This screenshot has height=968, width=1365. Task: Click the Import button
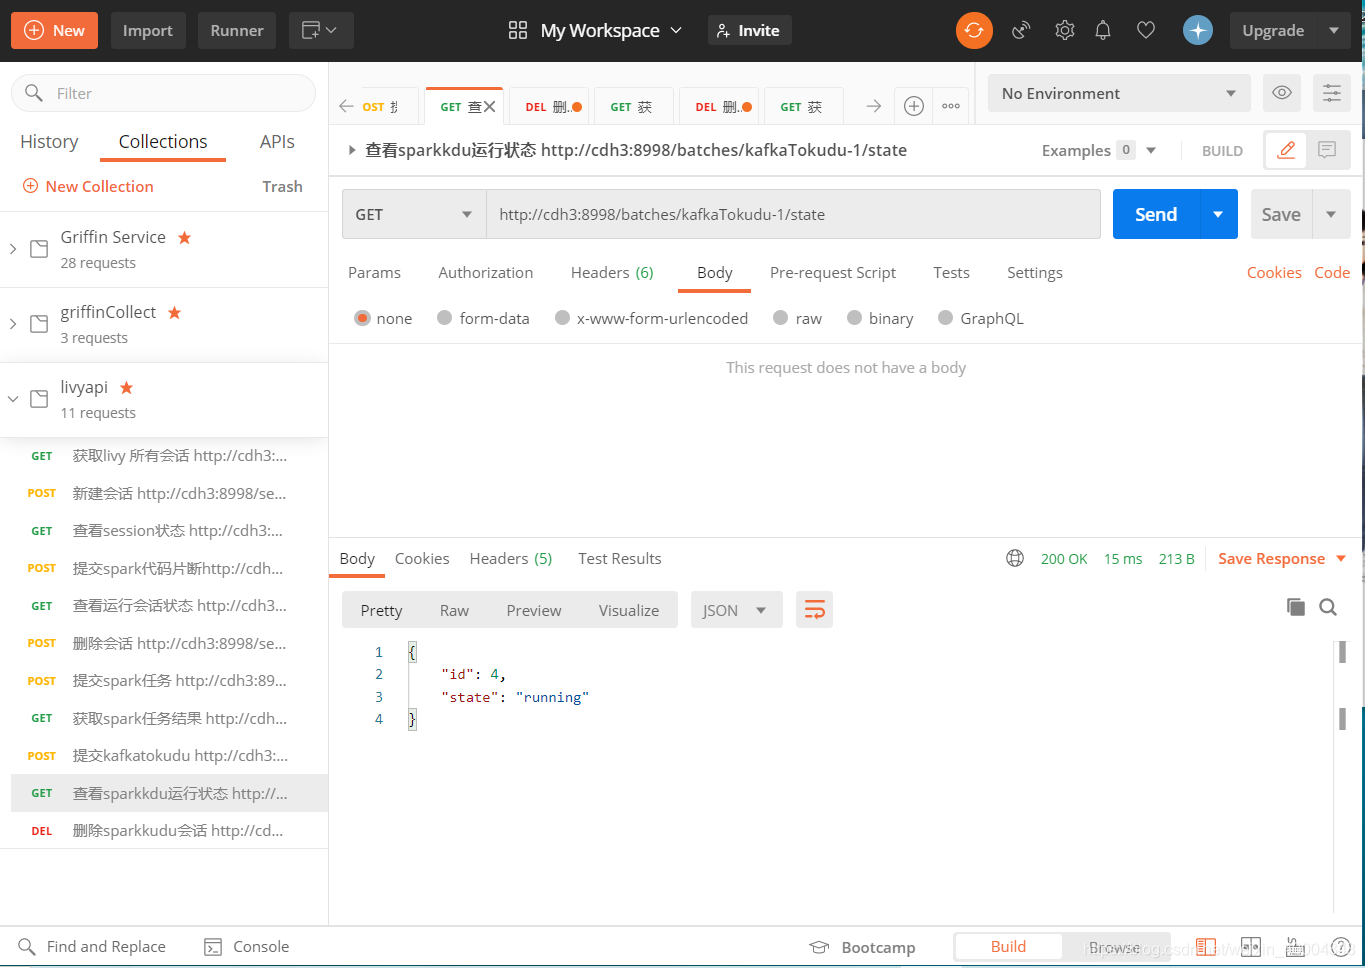pos(148,30)
